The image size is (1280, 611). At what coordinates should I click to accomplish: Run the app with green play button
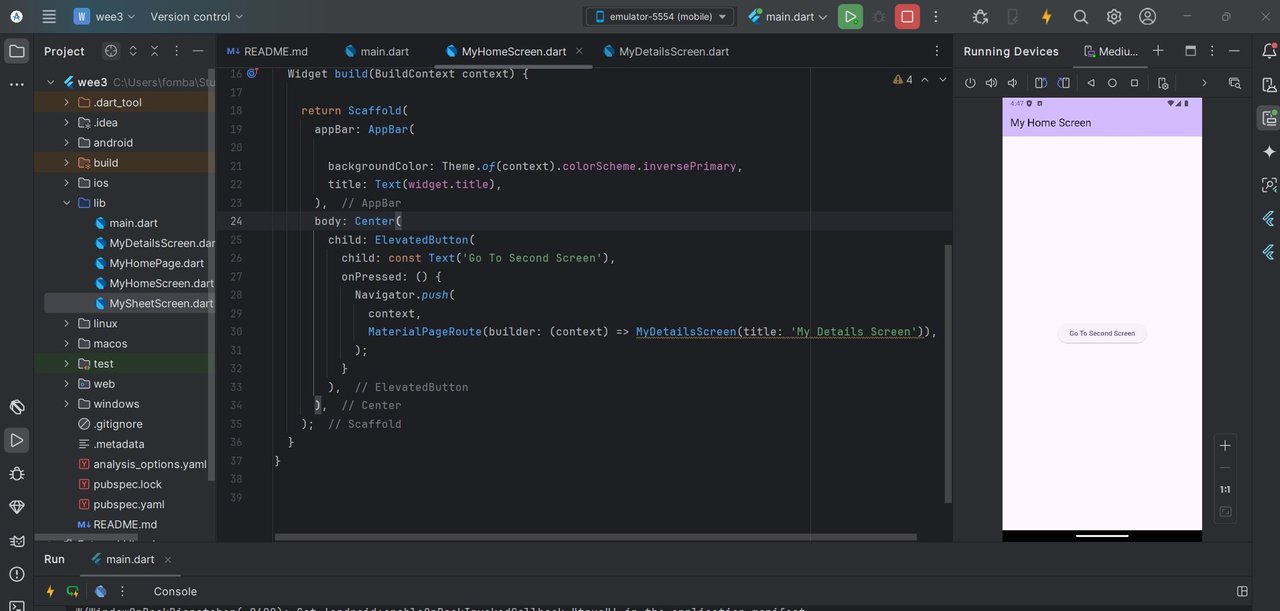click(x=850, y=16)
